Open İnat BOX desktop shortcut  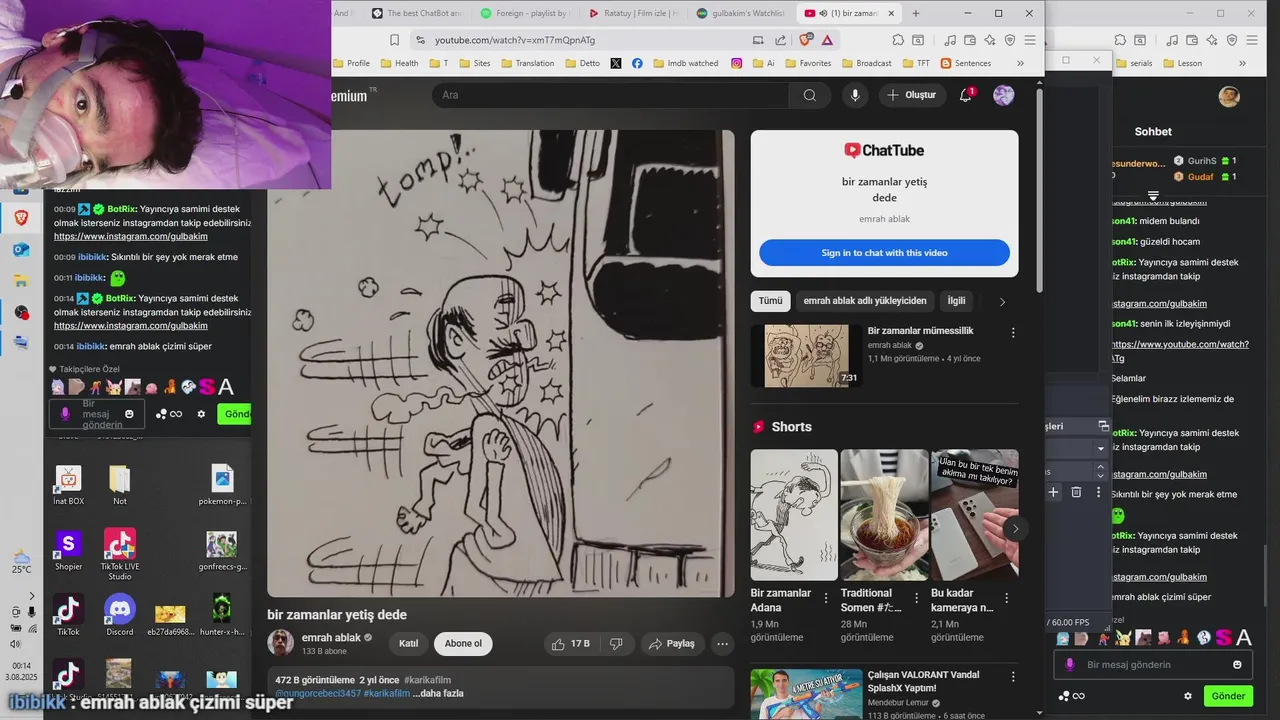tap(68, 486)
